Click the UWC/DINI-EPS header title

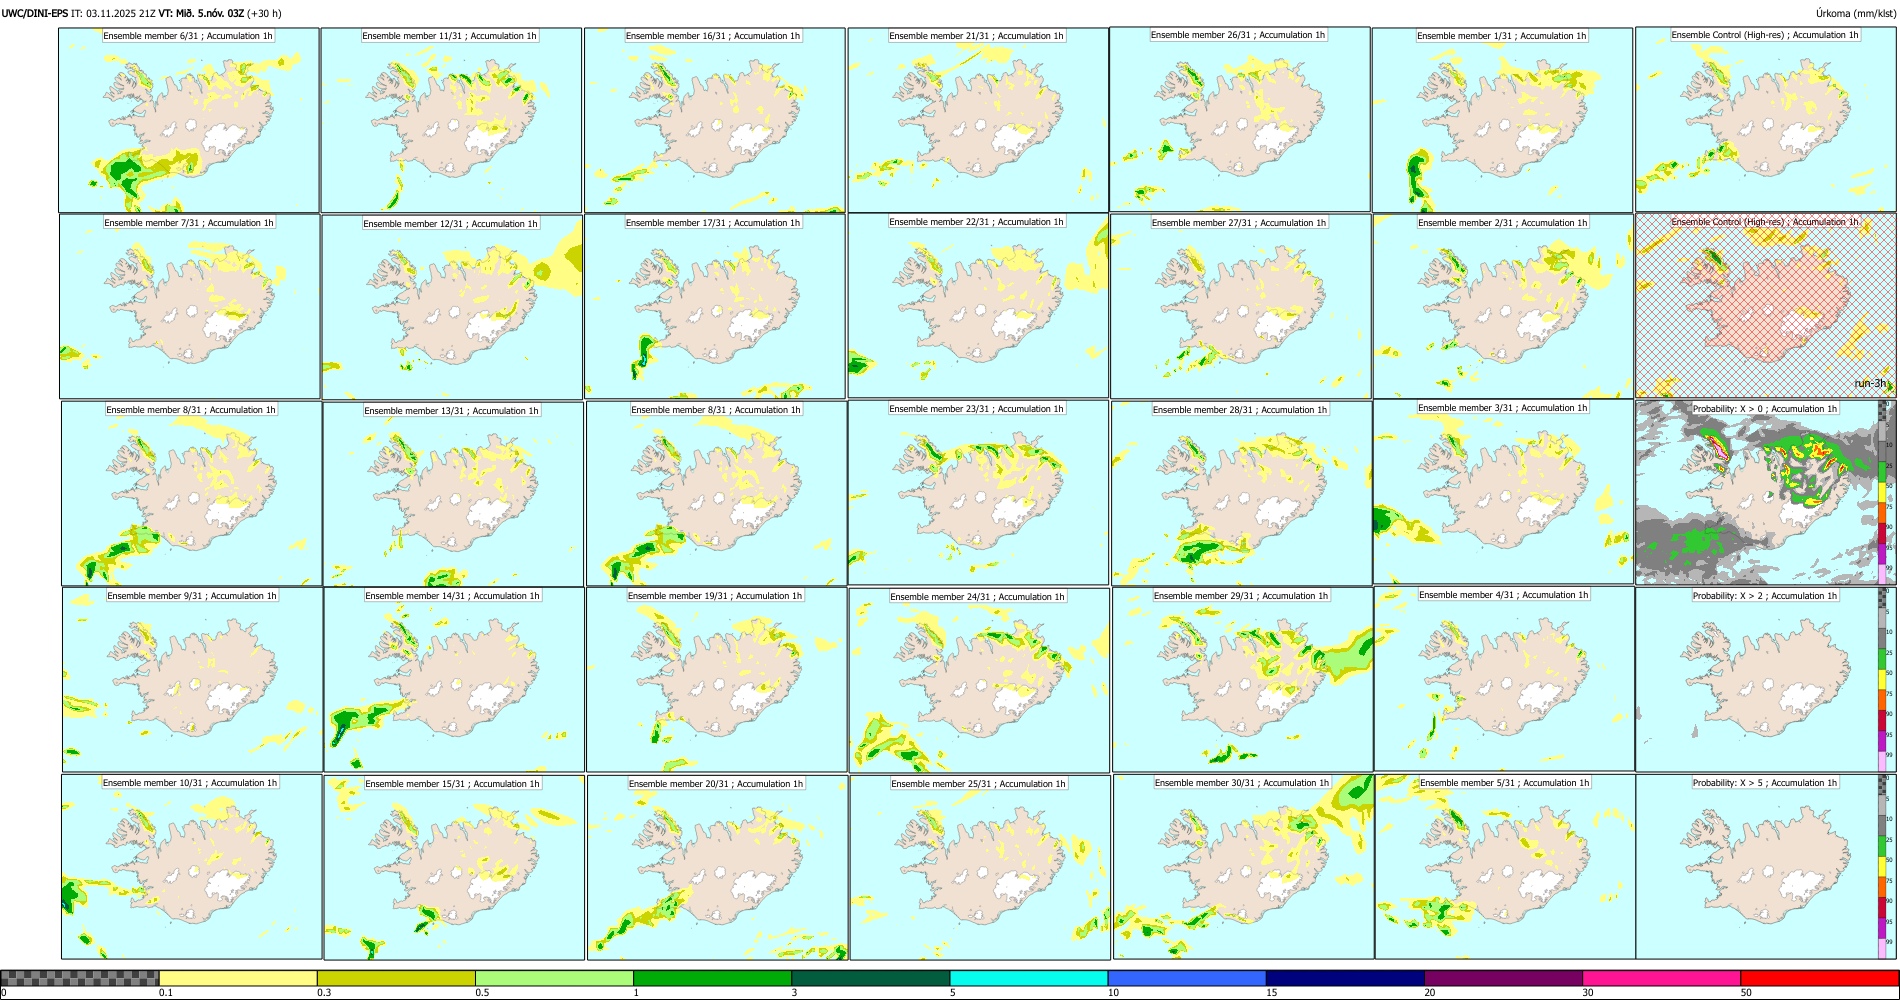35,13
